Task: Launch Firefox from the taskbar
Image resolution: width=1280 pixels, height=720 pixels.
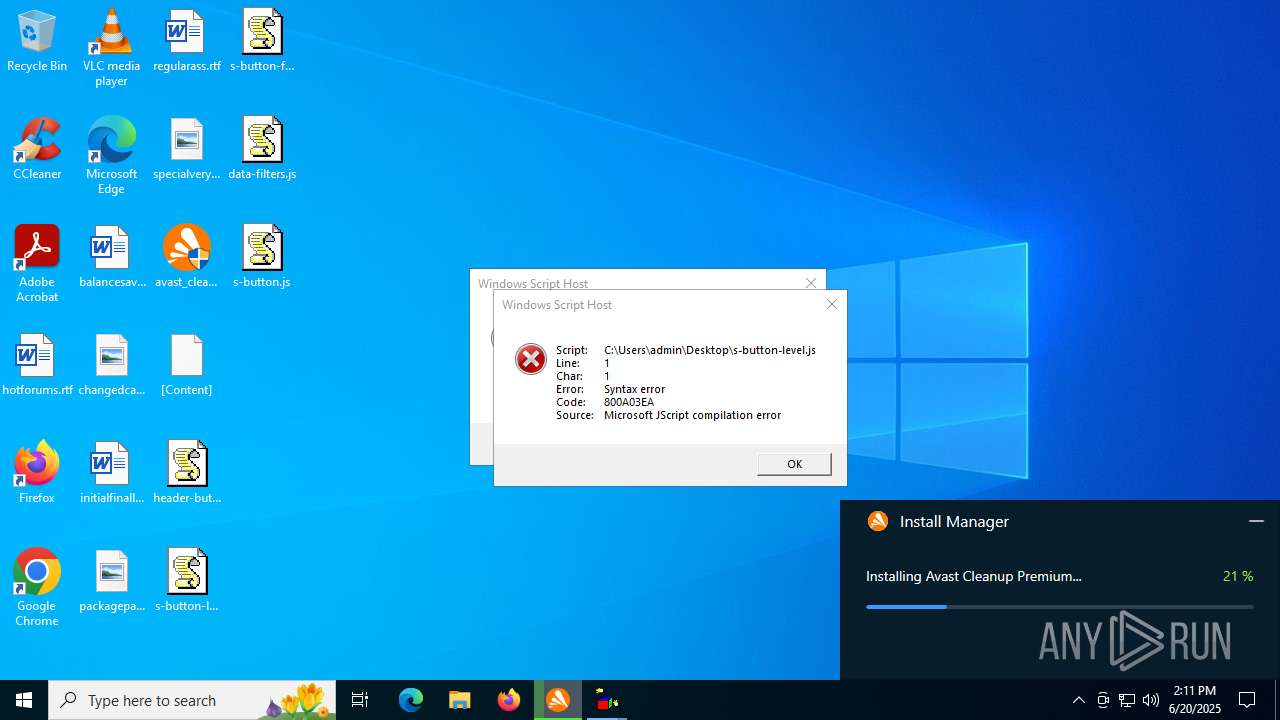Action: [509, 700]
